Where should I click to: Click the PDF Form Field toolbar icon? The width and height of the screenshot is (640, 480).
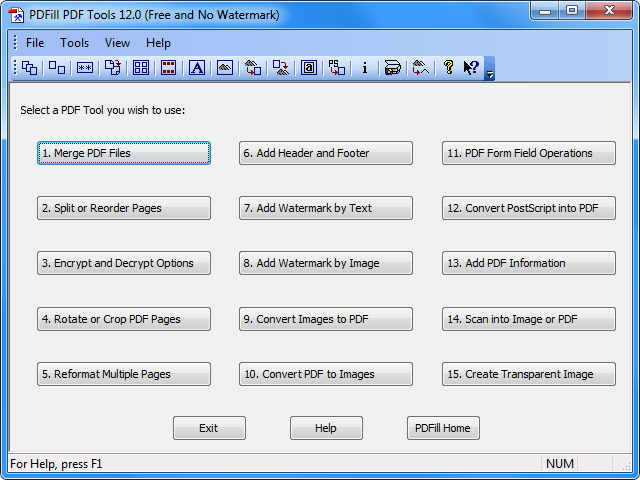pos(309,68)
